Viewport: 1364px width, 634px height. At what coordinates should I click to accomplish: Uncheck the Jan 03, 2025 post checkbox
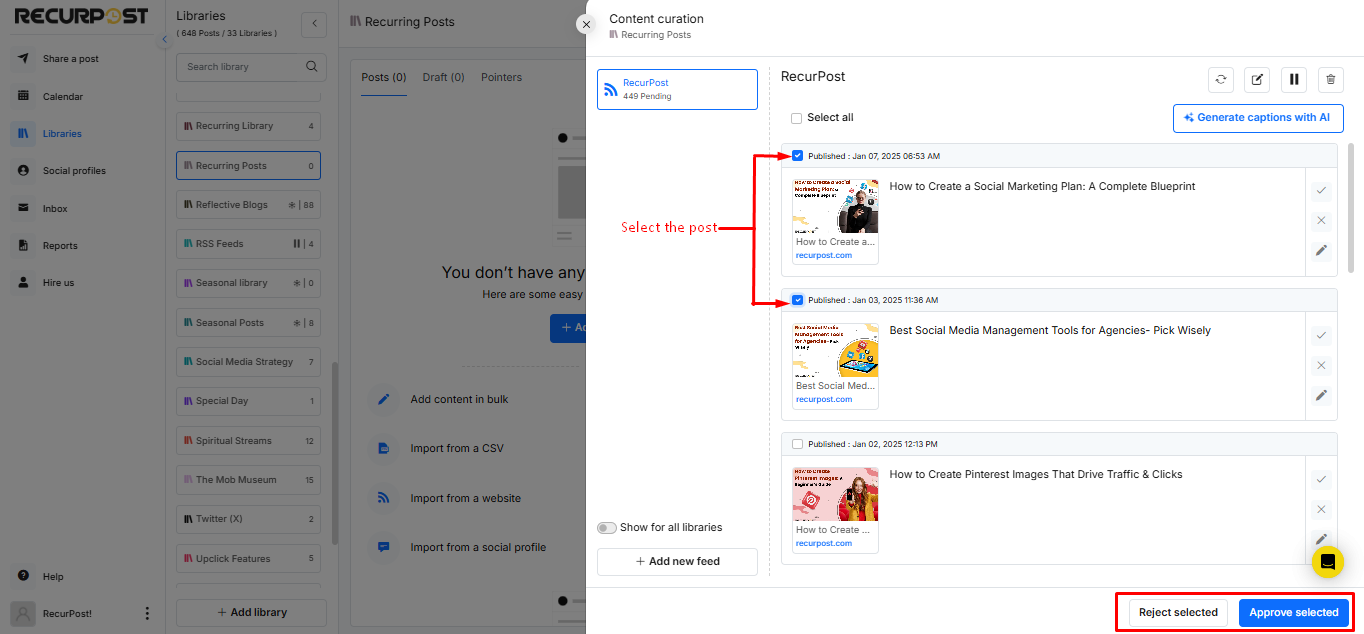pyautogui.click(x=797, y=300)
